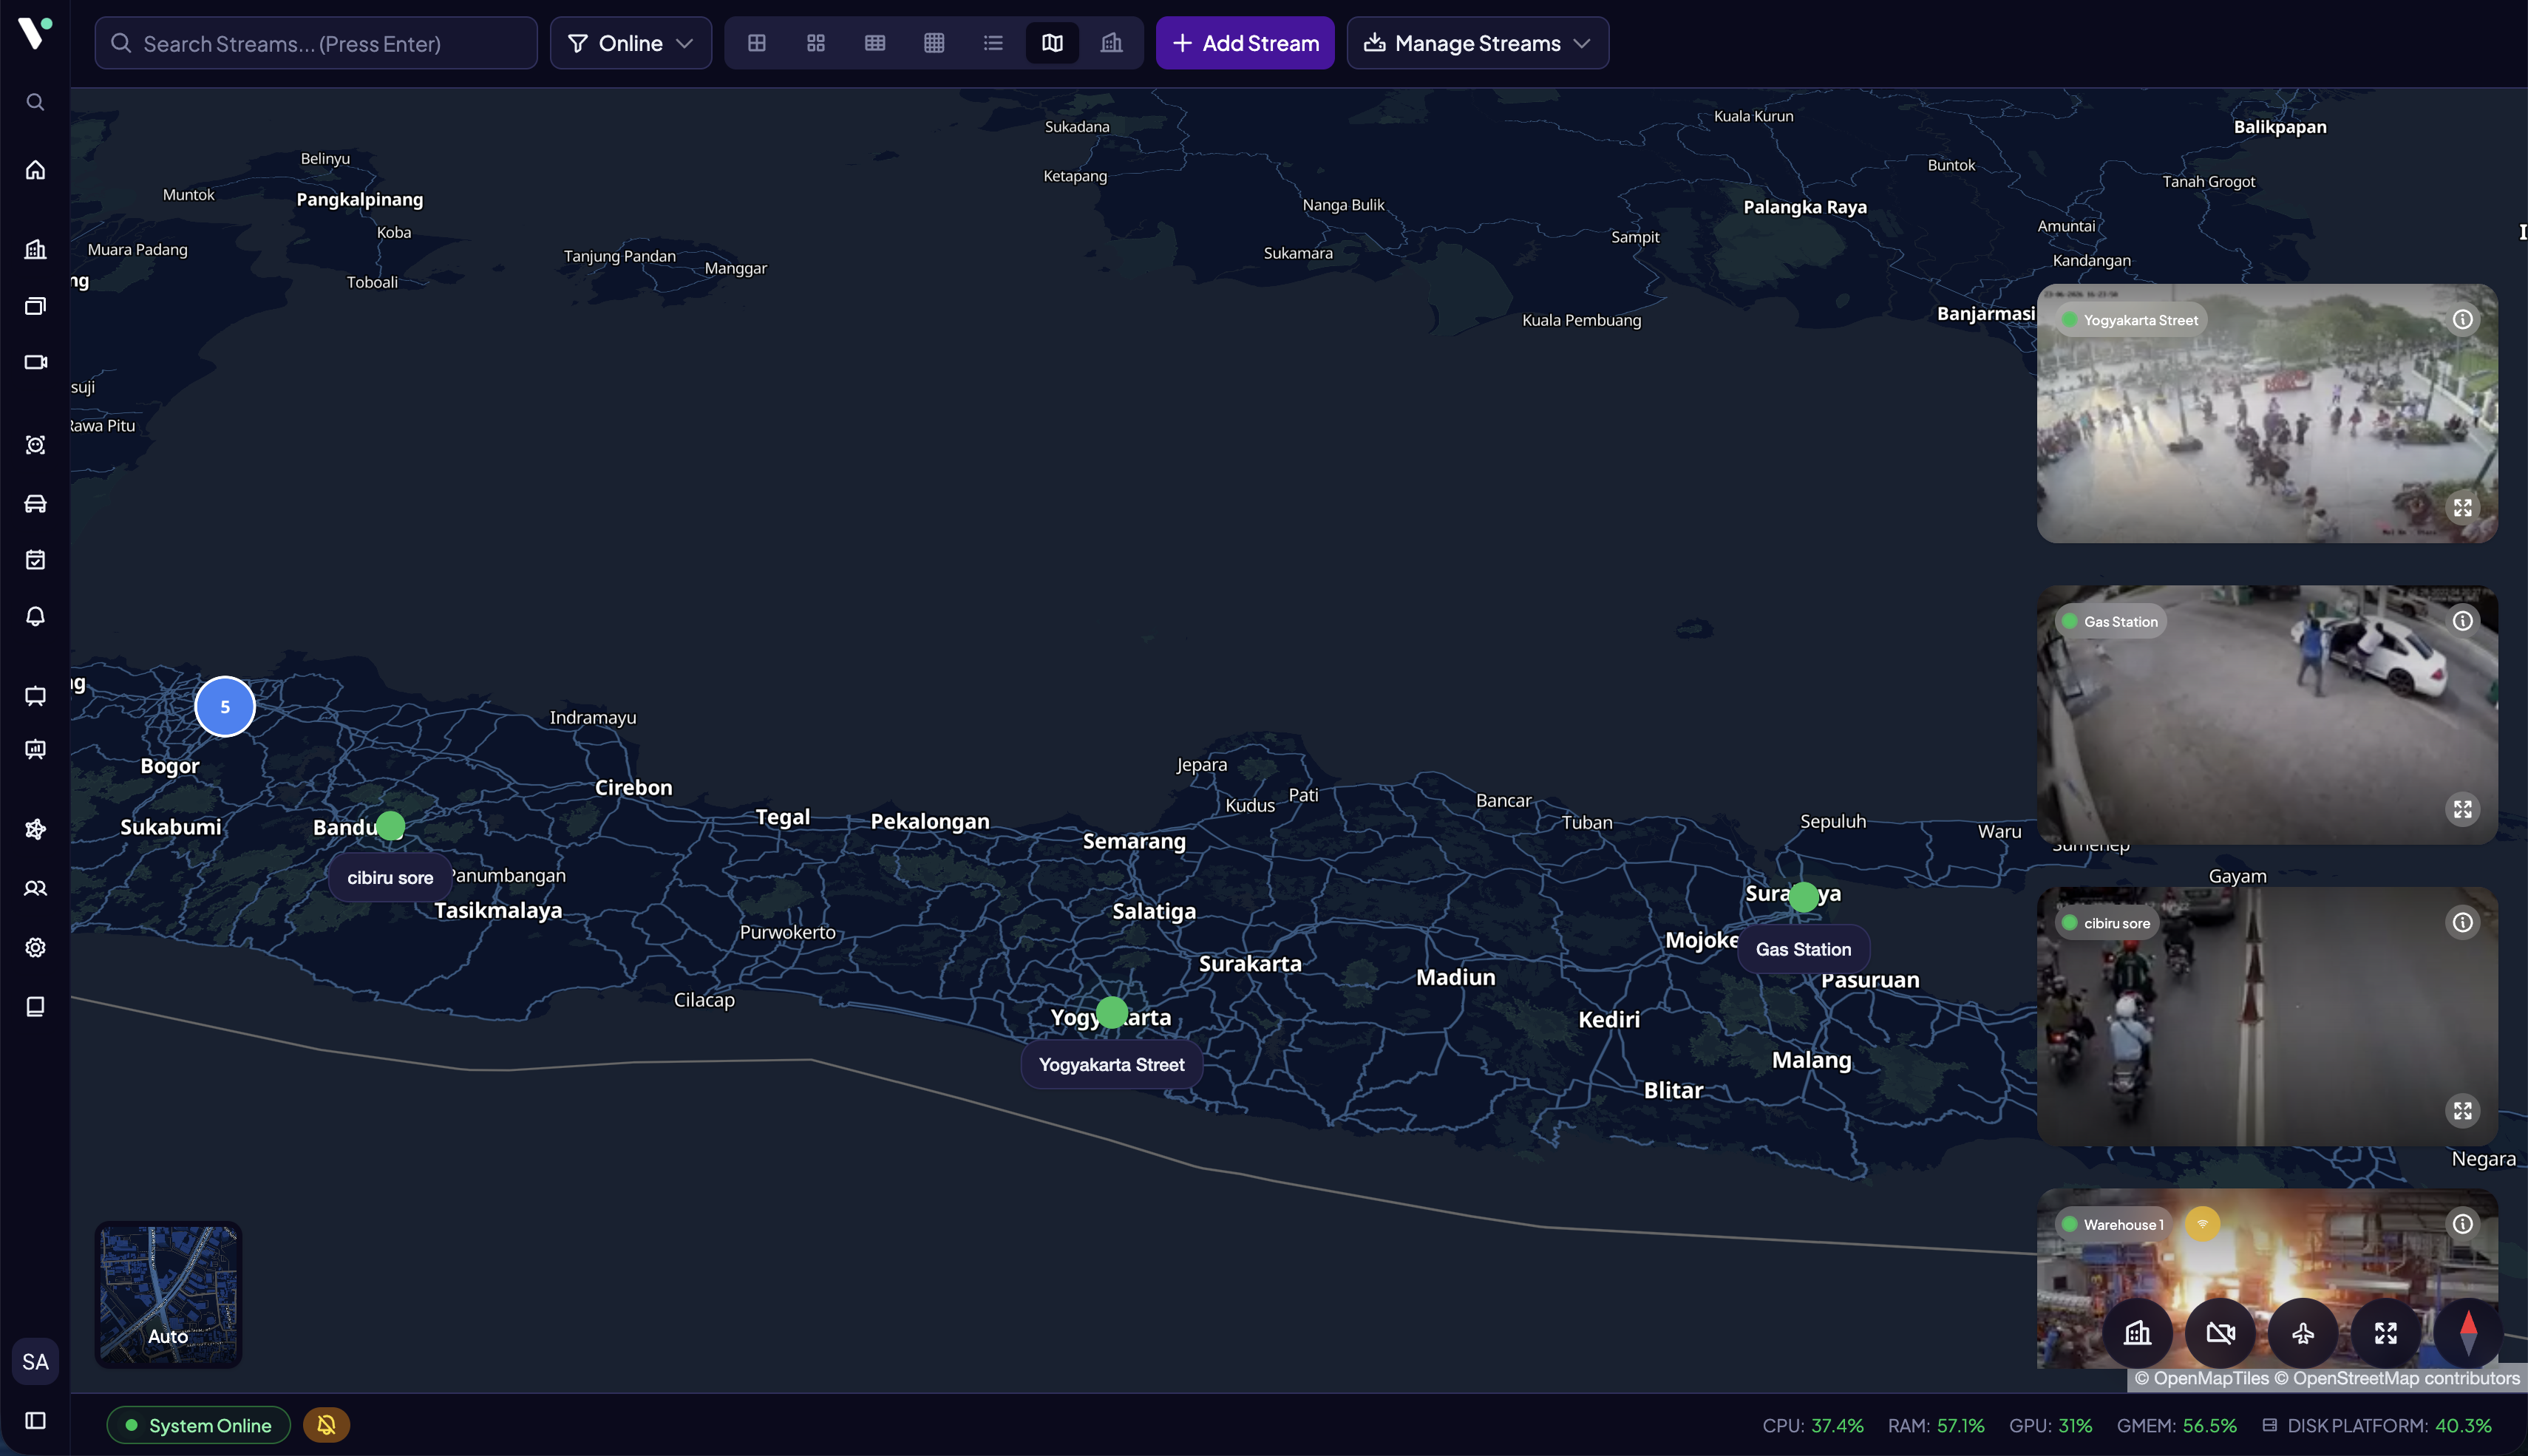2528x1456 pixels.
Task: Click the GMEM: 56.5% status readout
Action: click(x=2177, y=1426)
